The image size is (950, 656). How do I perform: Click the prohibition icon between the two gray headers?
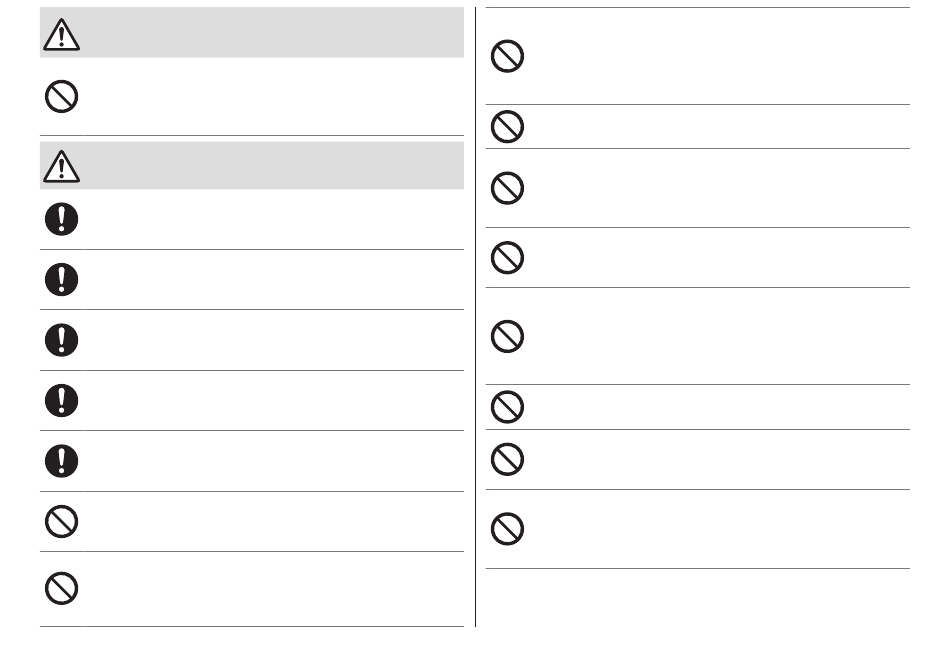coord(61,96)
